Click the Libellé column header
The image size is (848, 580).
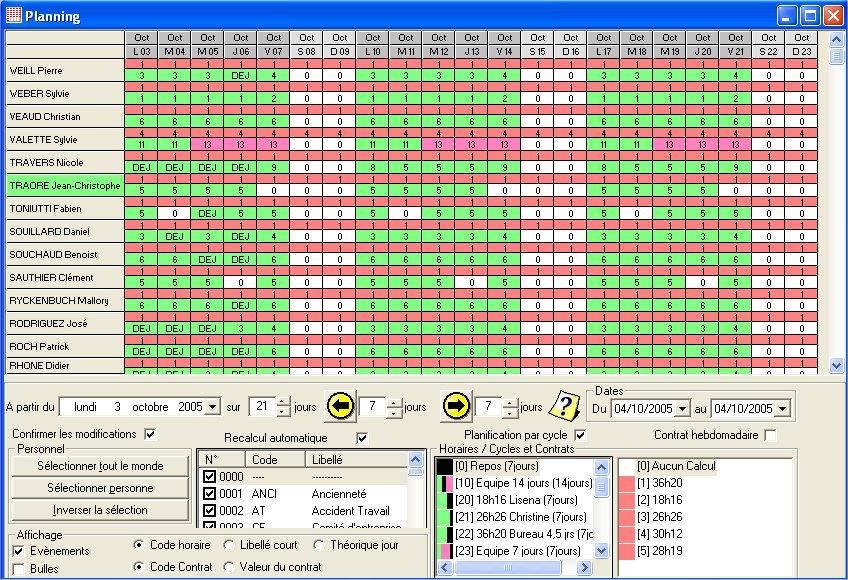(x=357, y=459)
